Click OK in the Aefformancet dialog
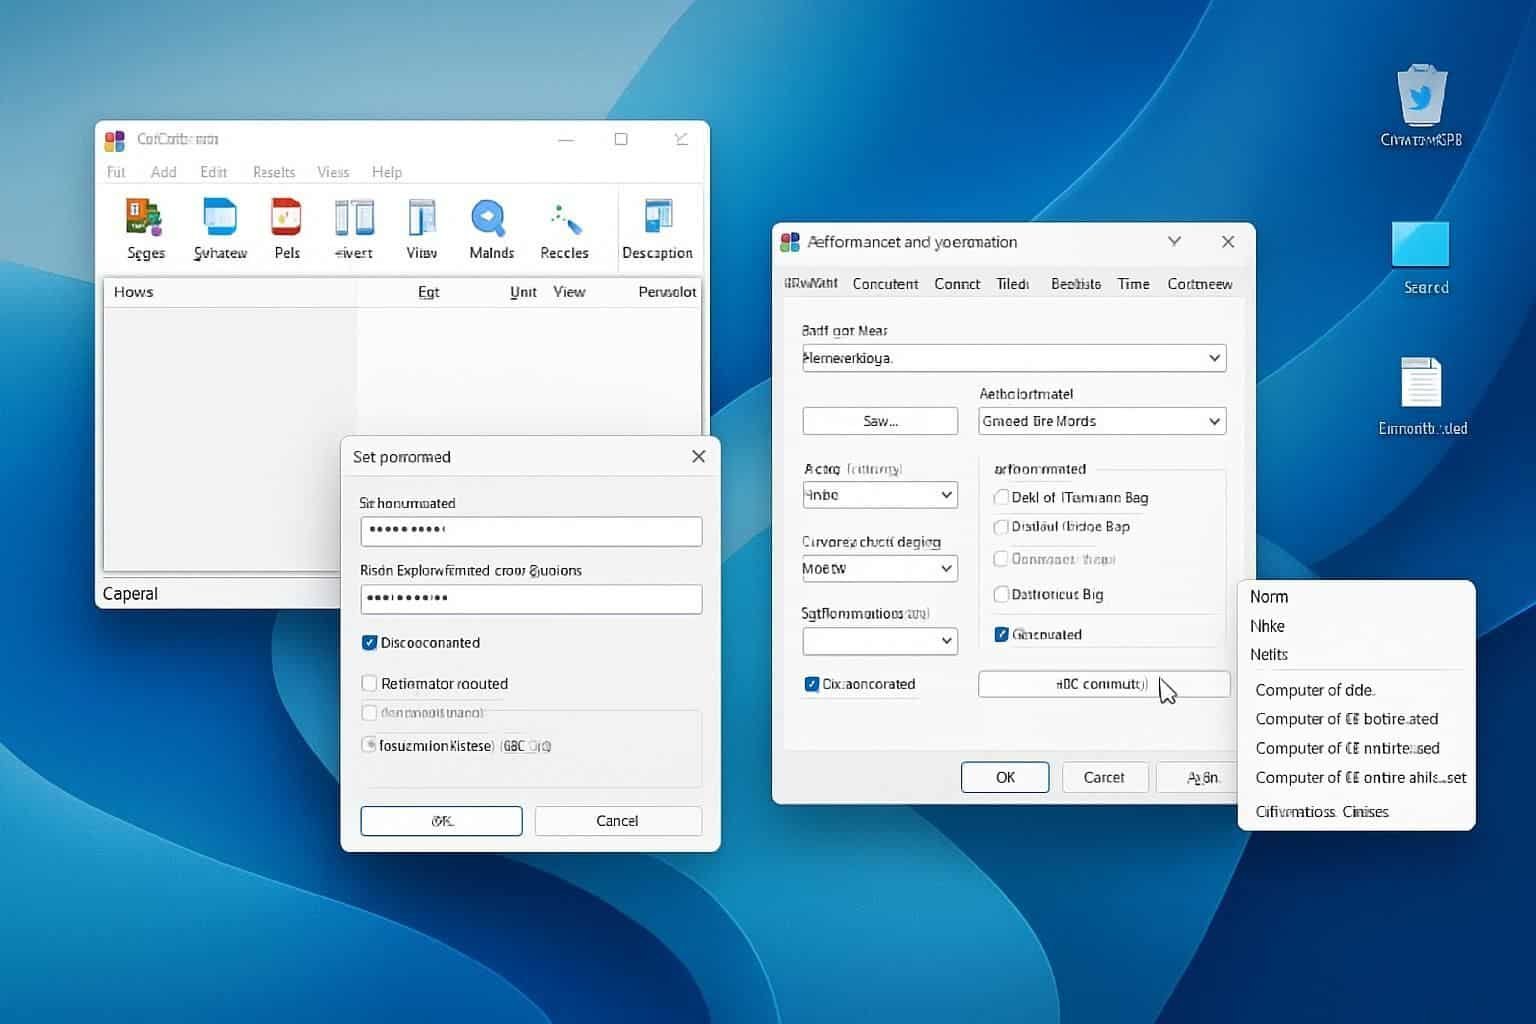1536x1024 pixels. tap(1005, 777)
